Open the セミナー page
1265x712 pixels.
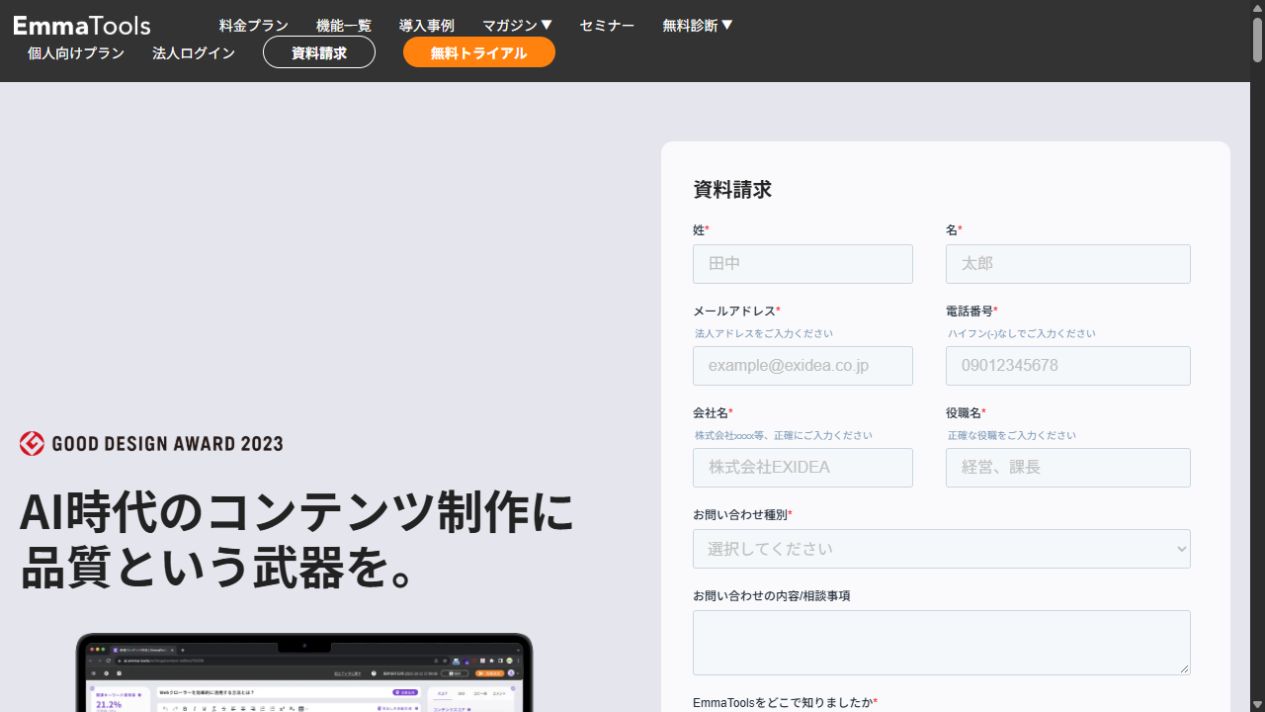[607, 25]
